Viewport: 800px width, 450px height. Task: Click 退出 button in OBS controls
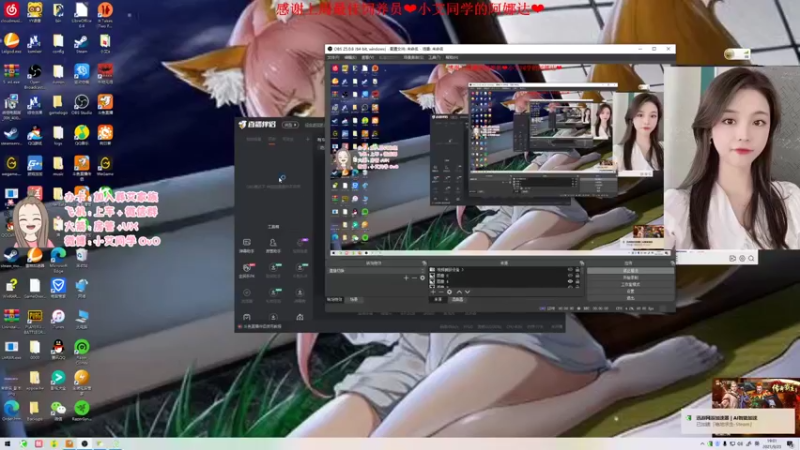coord(631,297)
